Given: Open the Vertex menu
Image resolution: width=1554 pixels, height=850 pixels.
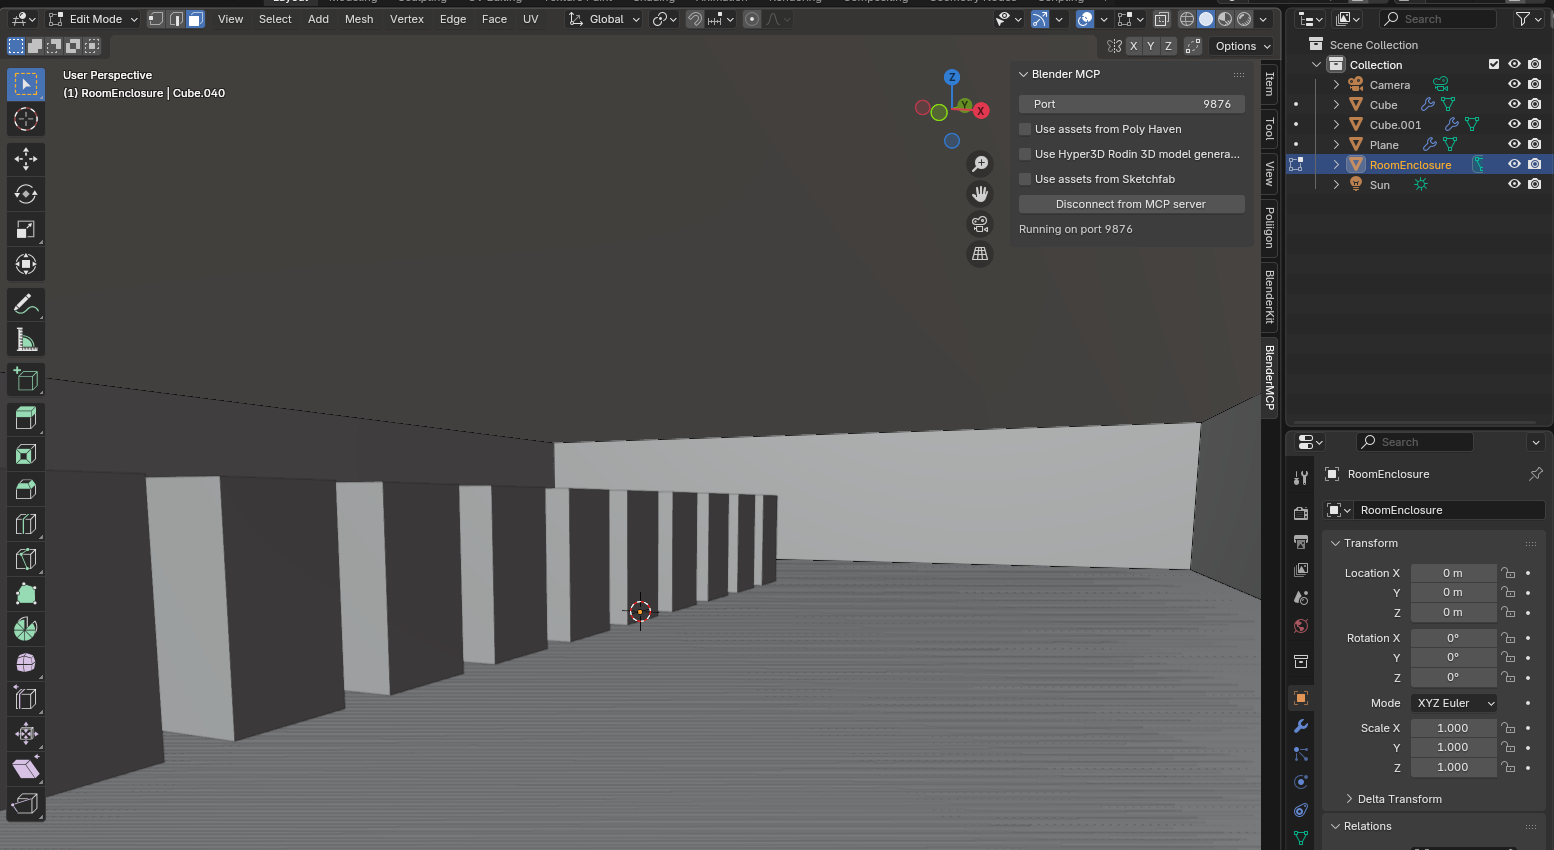Looking at the screenshot, I should pos(407,19).
